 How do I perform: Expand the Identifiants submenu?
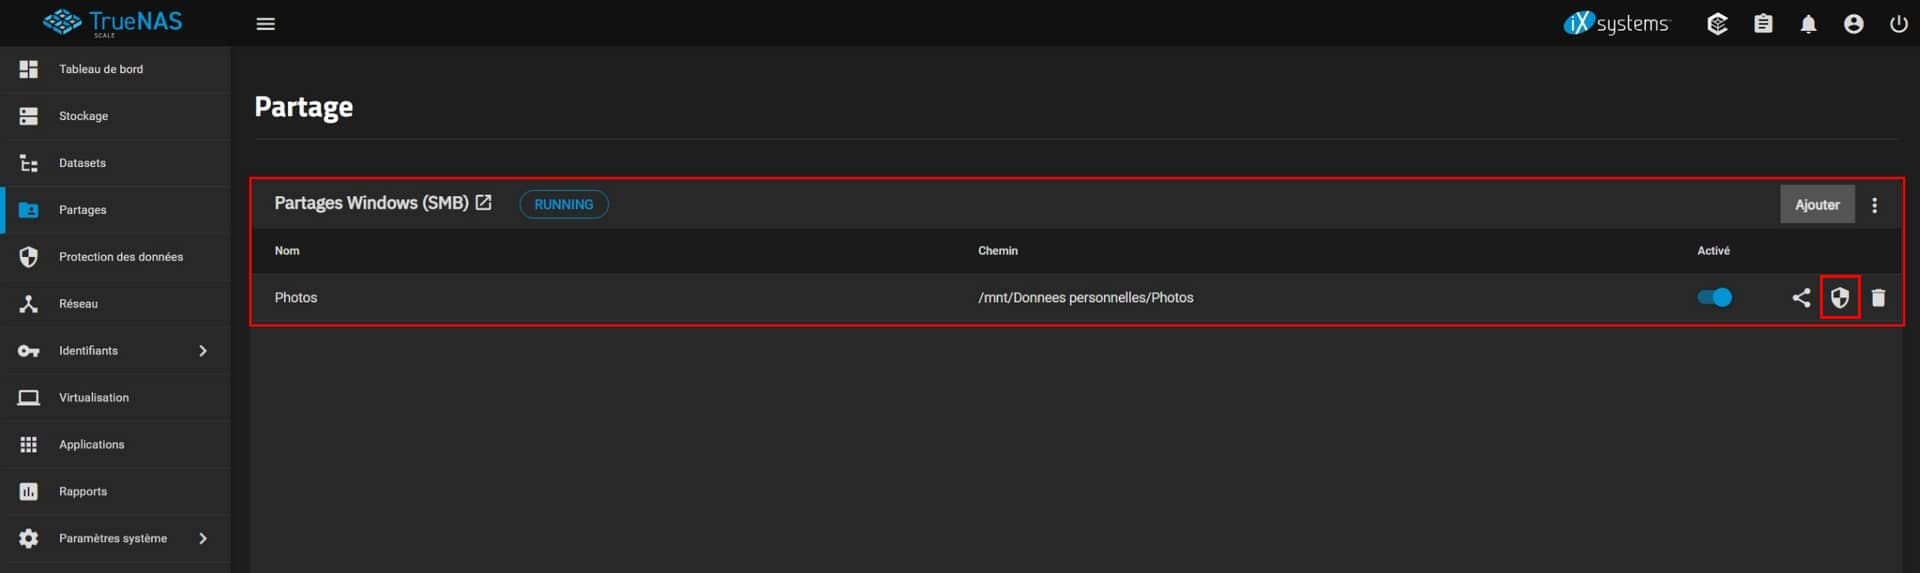tap(203, 351)
